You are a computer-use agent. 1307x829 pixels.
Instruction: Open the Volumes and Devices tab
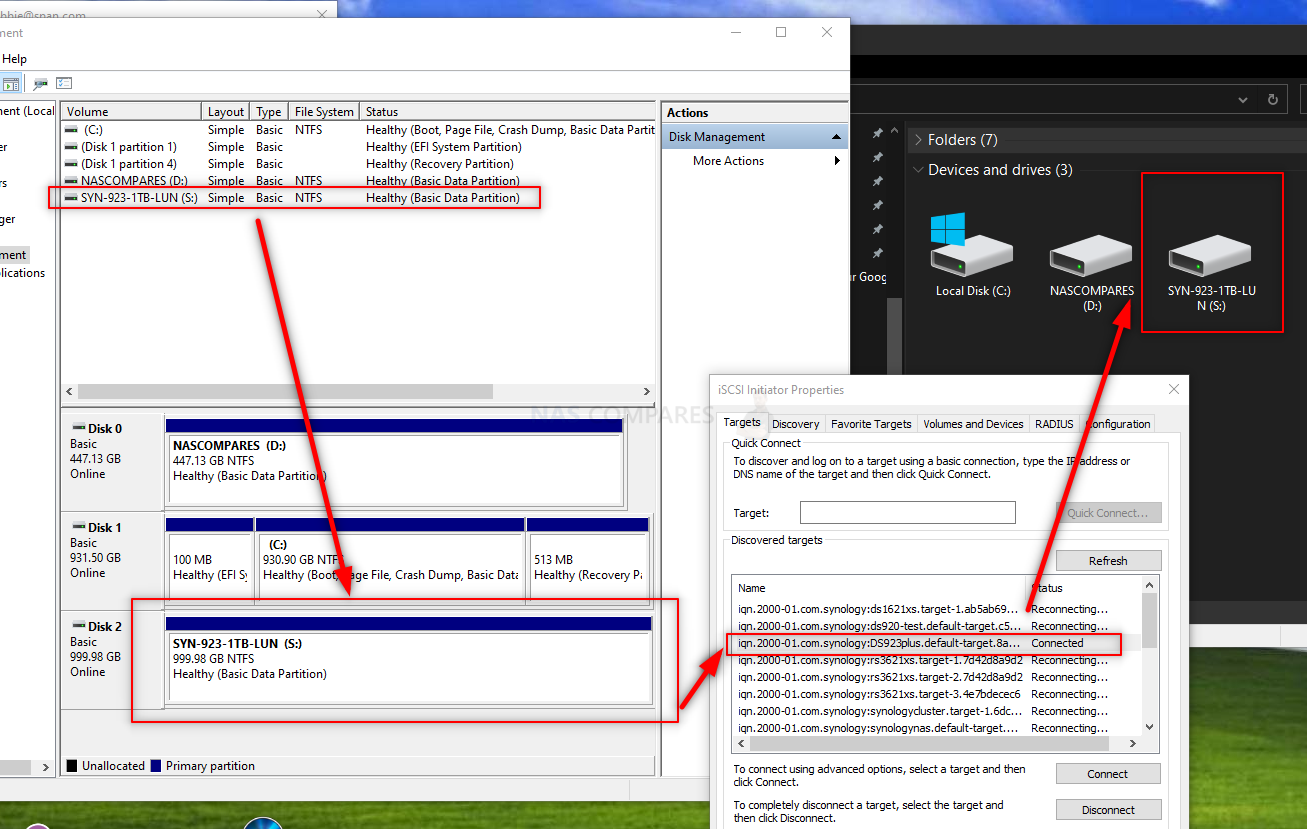tap(973, 424)
